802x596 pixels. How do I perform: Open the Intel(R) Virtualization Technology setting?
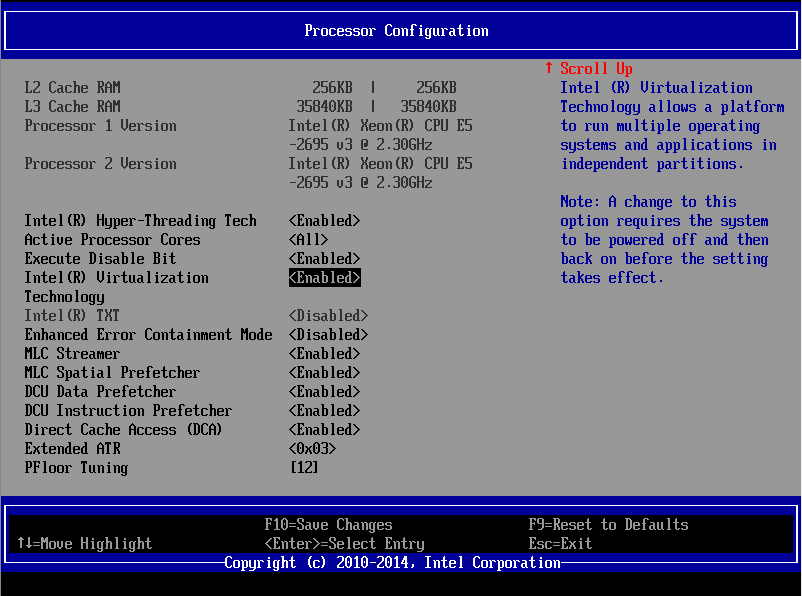tap(324, 277)
